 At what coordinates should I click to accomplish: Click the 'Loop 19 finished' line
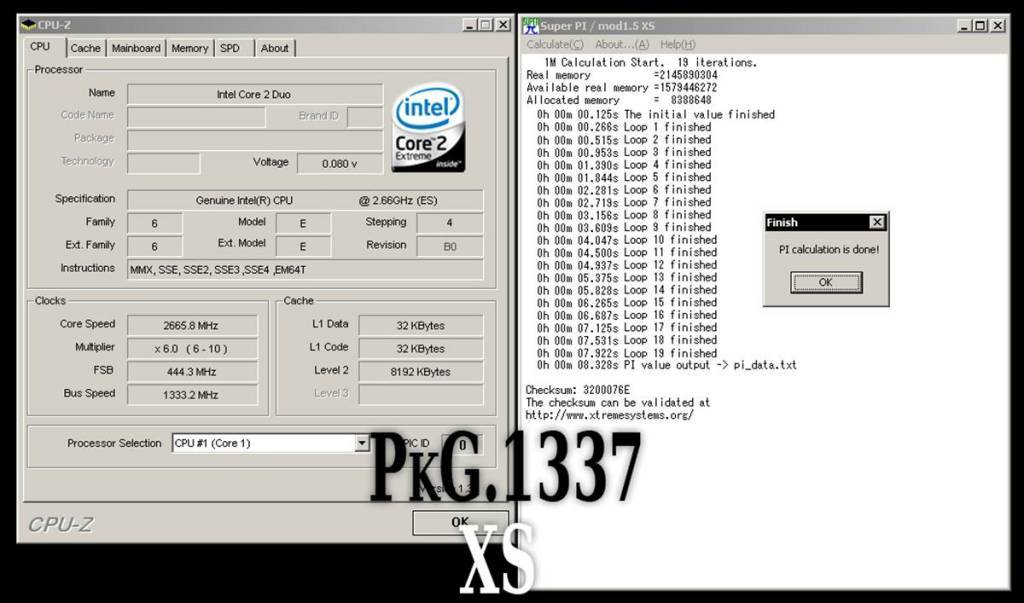[x=627, y=353]
